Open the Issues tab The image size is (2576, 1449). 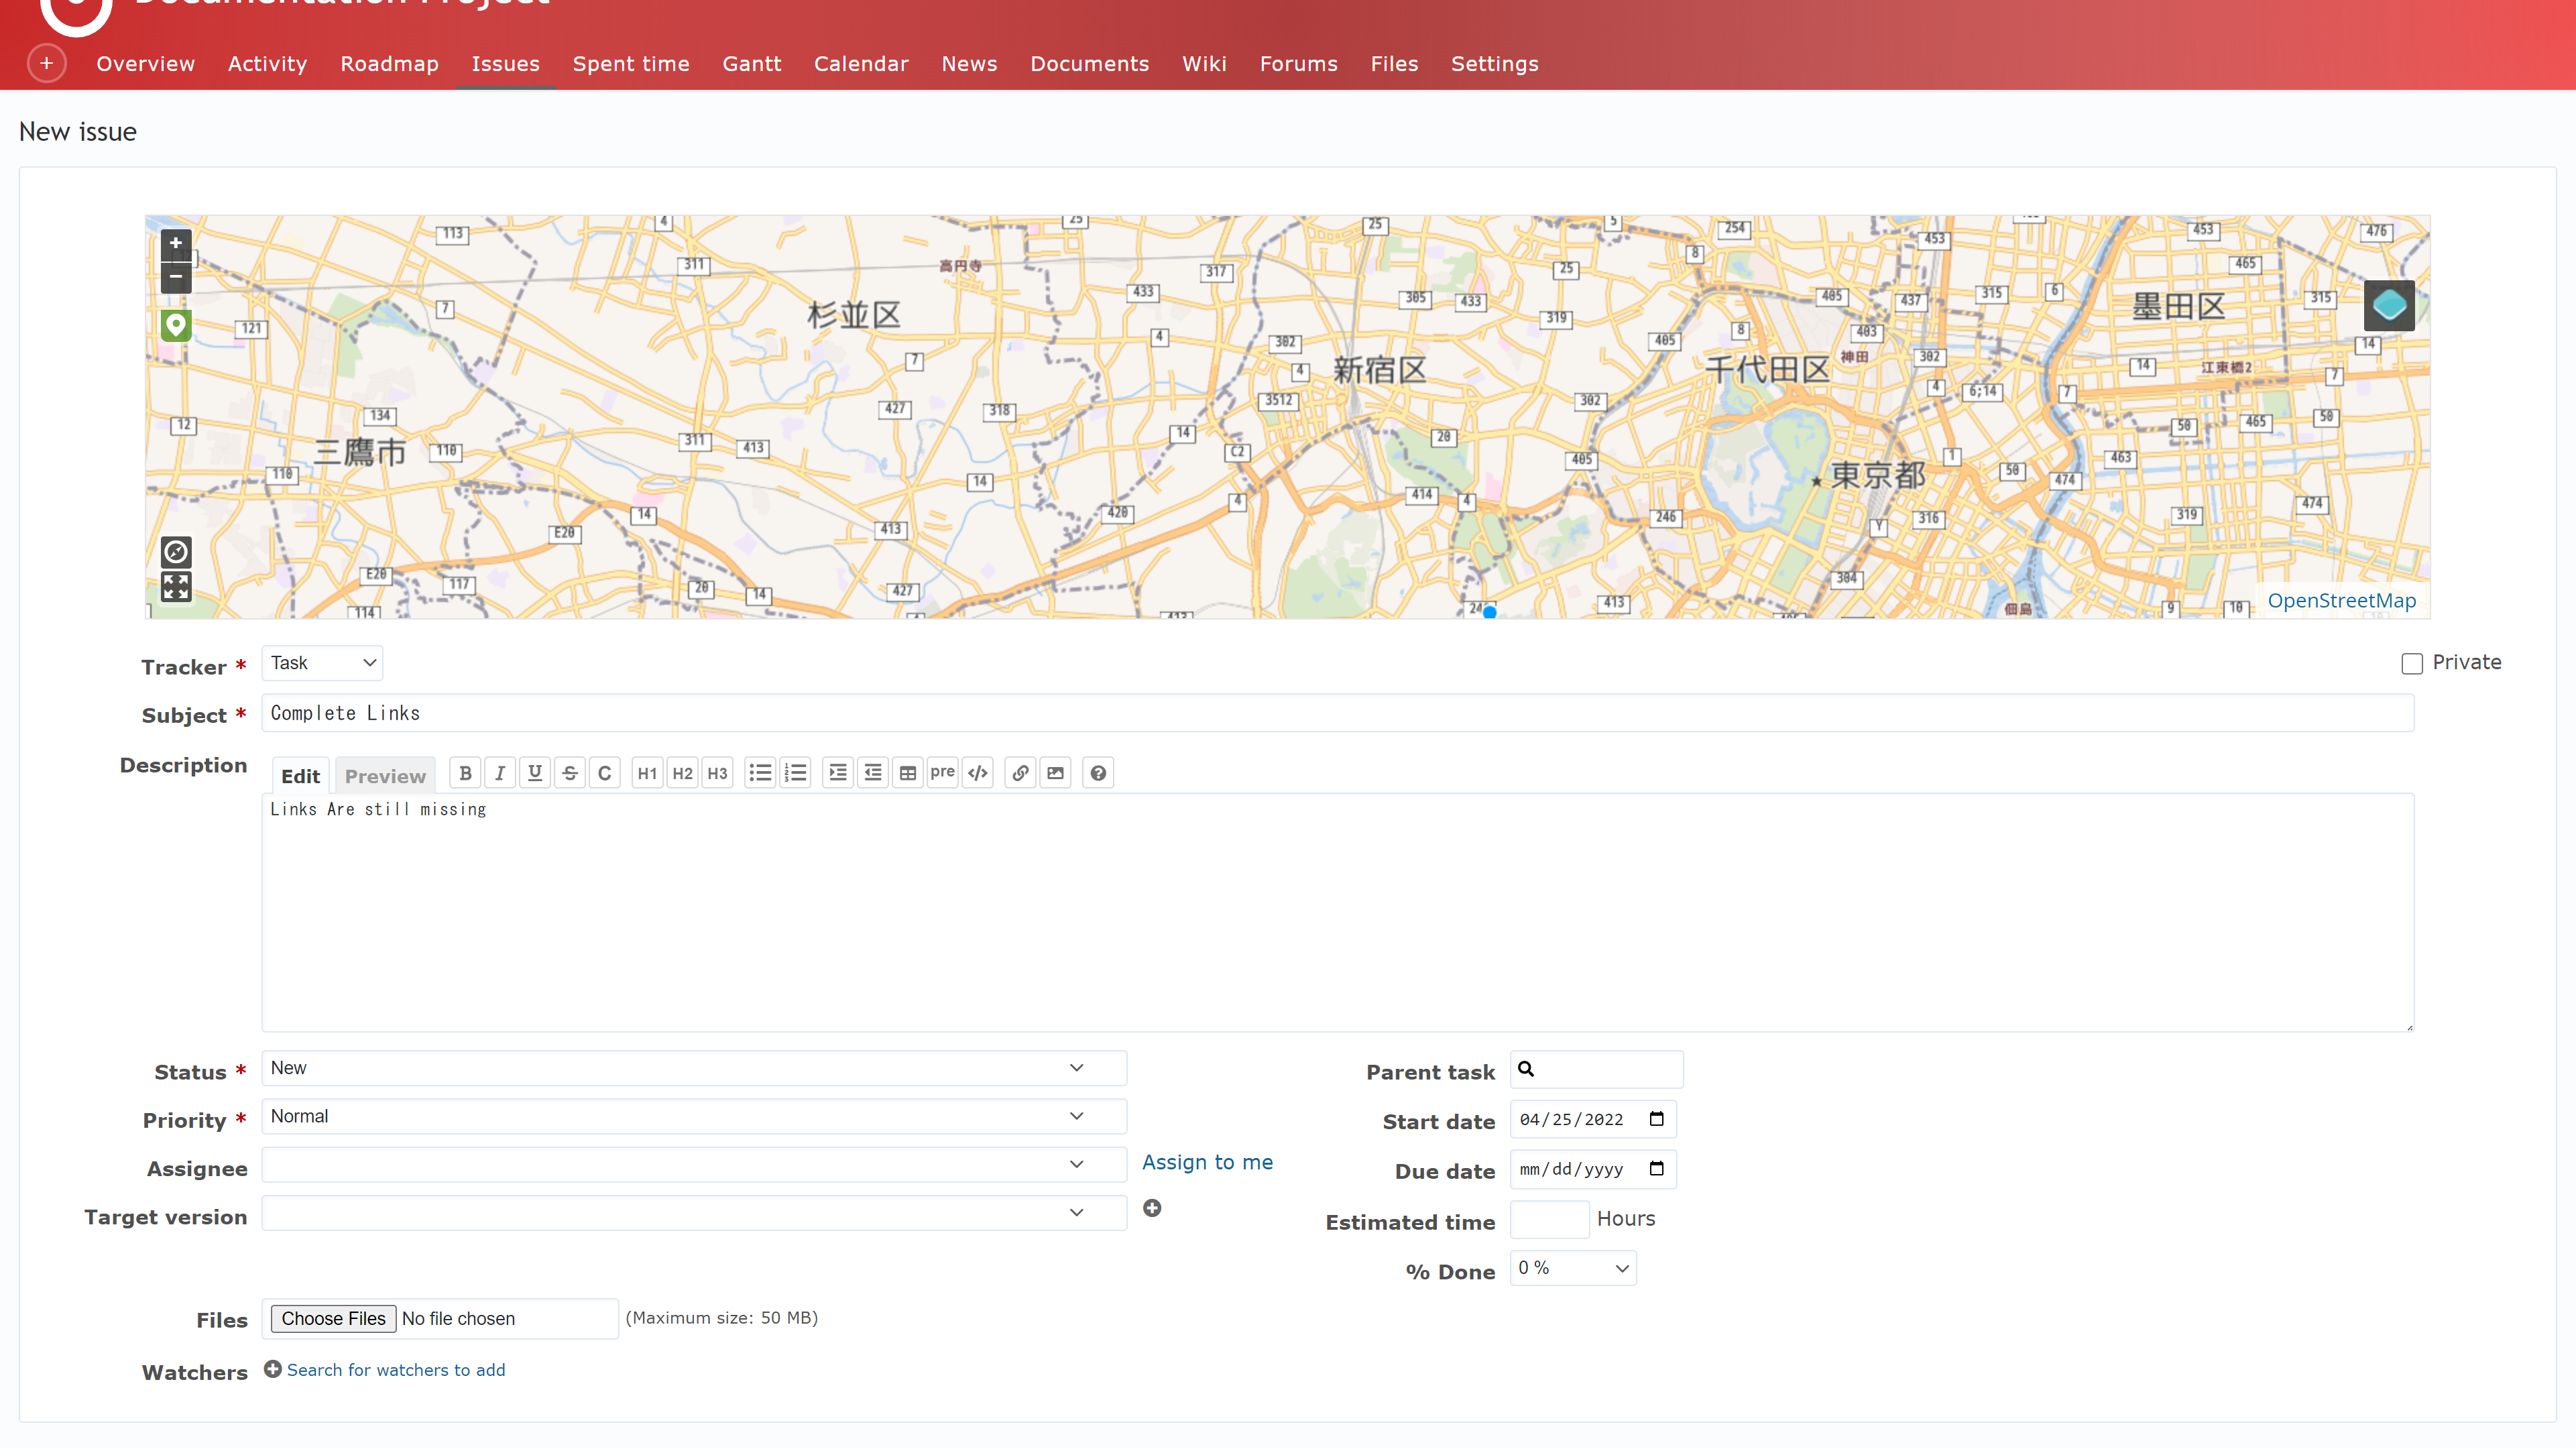[505, 64]
